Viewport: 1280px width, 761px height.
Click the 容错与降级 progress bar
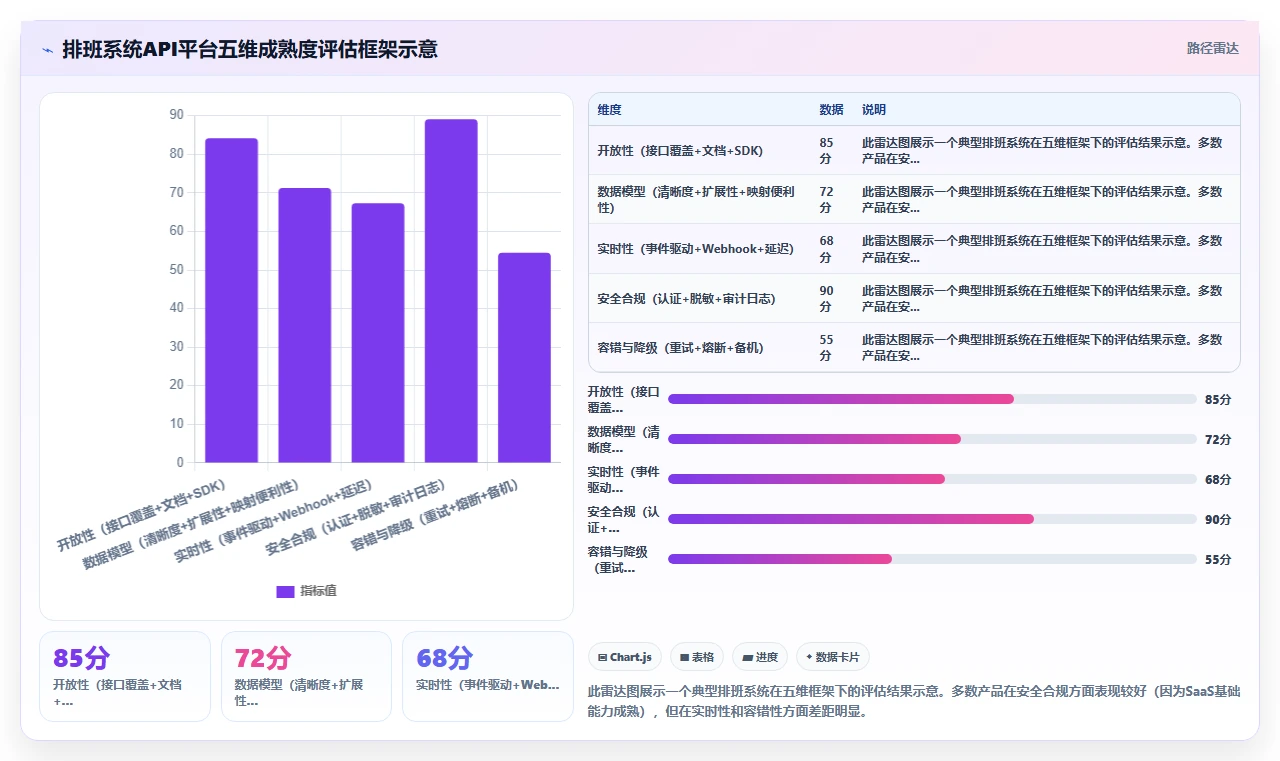pos(932,559)
